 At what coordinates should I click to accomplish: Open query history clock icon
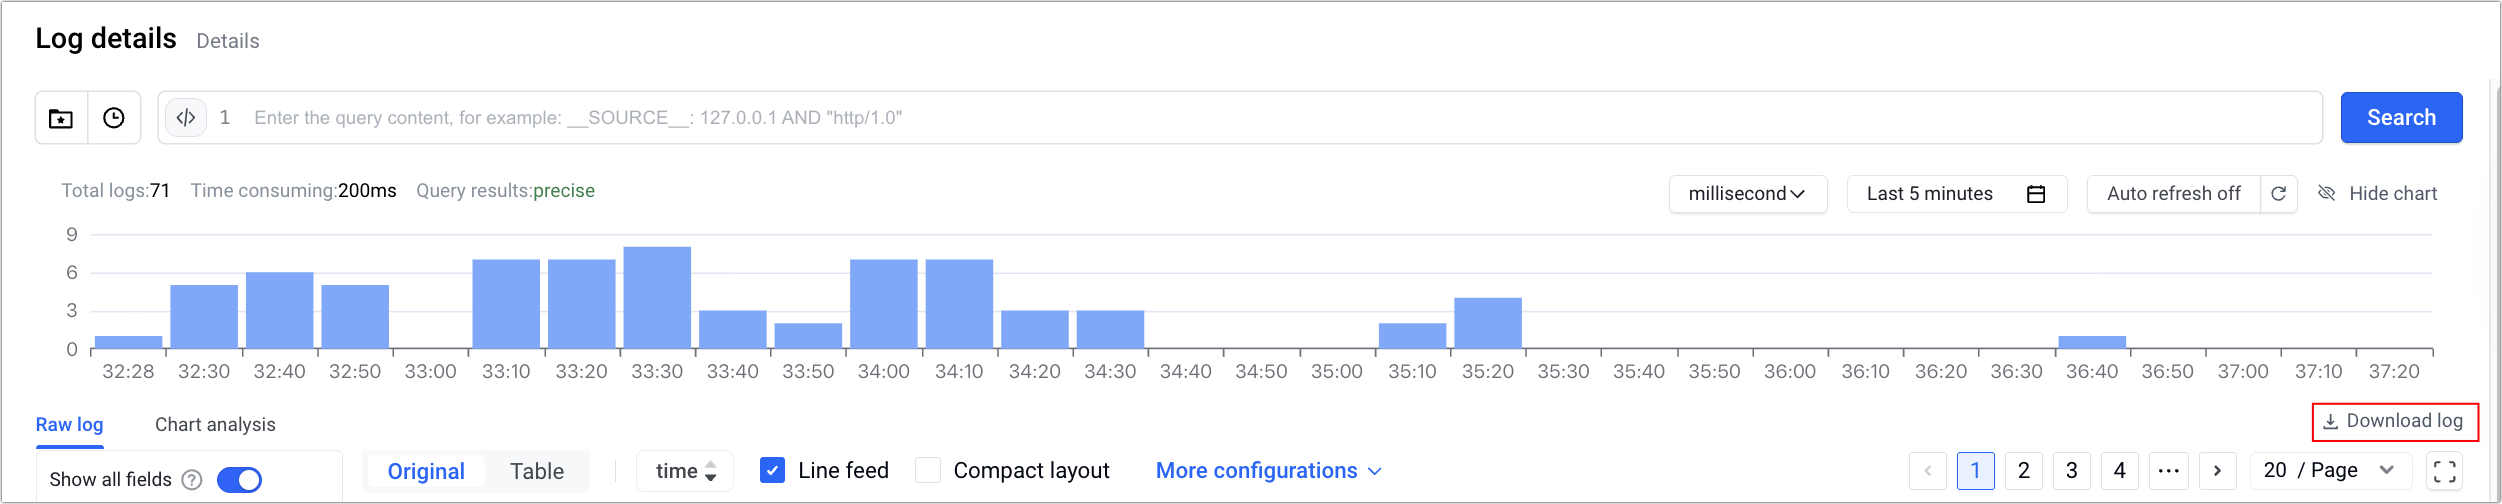[114, 118]
